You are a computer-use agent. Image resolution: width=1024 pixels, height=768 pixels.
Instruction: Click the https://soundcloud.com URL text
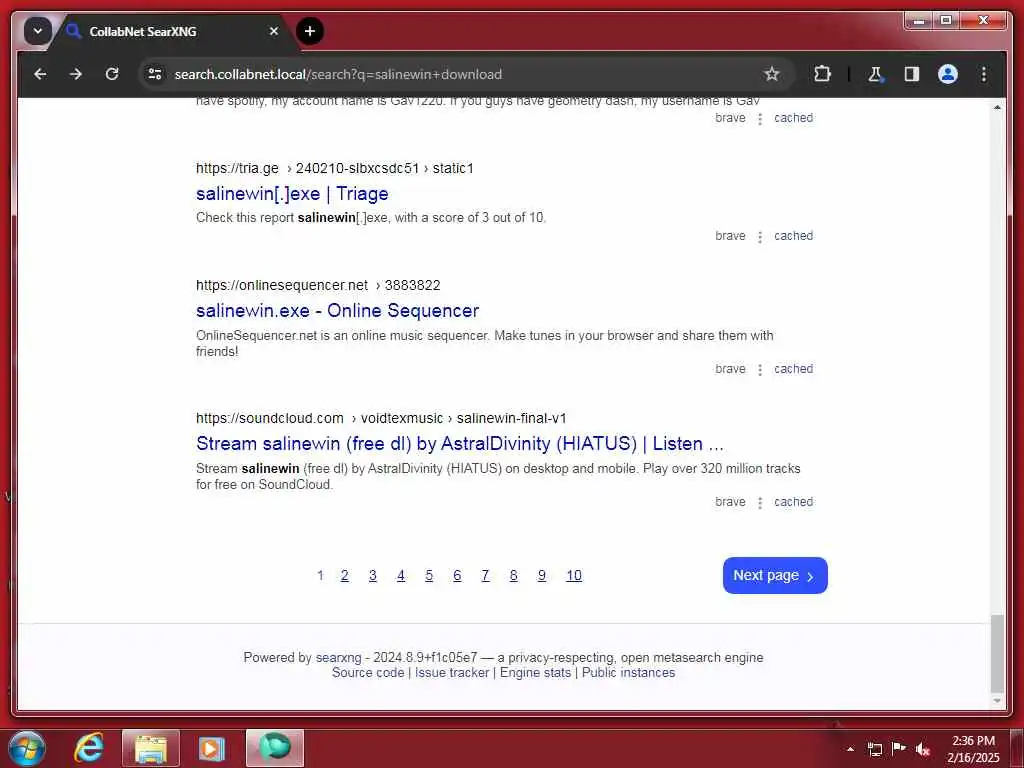pos(270,419)
